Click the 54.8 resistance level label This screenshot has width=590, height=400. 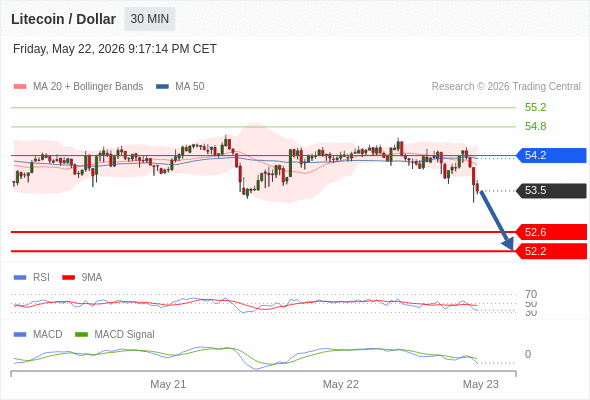pos(535,126)
